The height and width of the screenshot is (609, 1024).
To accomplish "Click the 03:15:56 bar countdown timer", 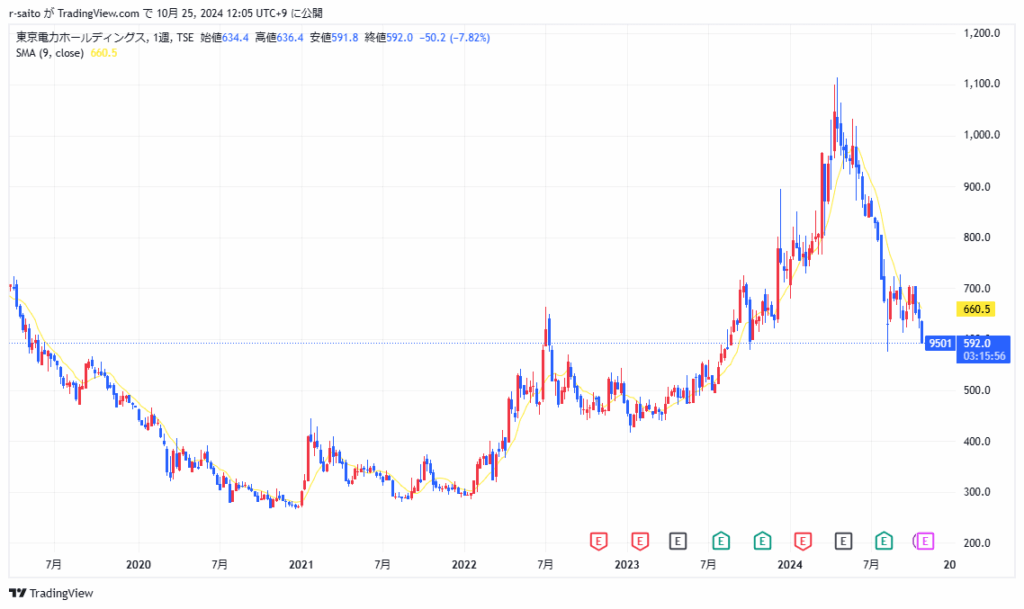I will click(x=983, y=355).
